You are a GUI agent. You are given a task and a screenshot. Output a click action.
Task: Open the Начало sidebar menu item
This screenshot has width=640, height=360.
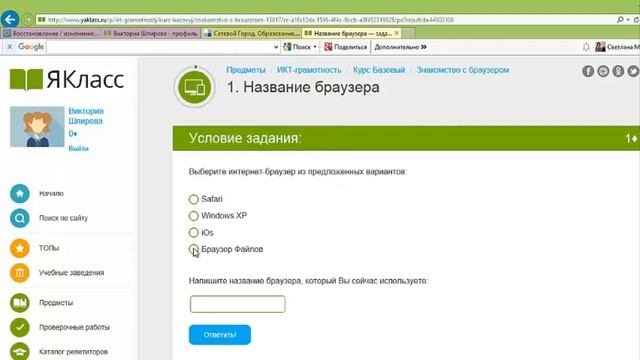[51, 193]
